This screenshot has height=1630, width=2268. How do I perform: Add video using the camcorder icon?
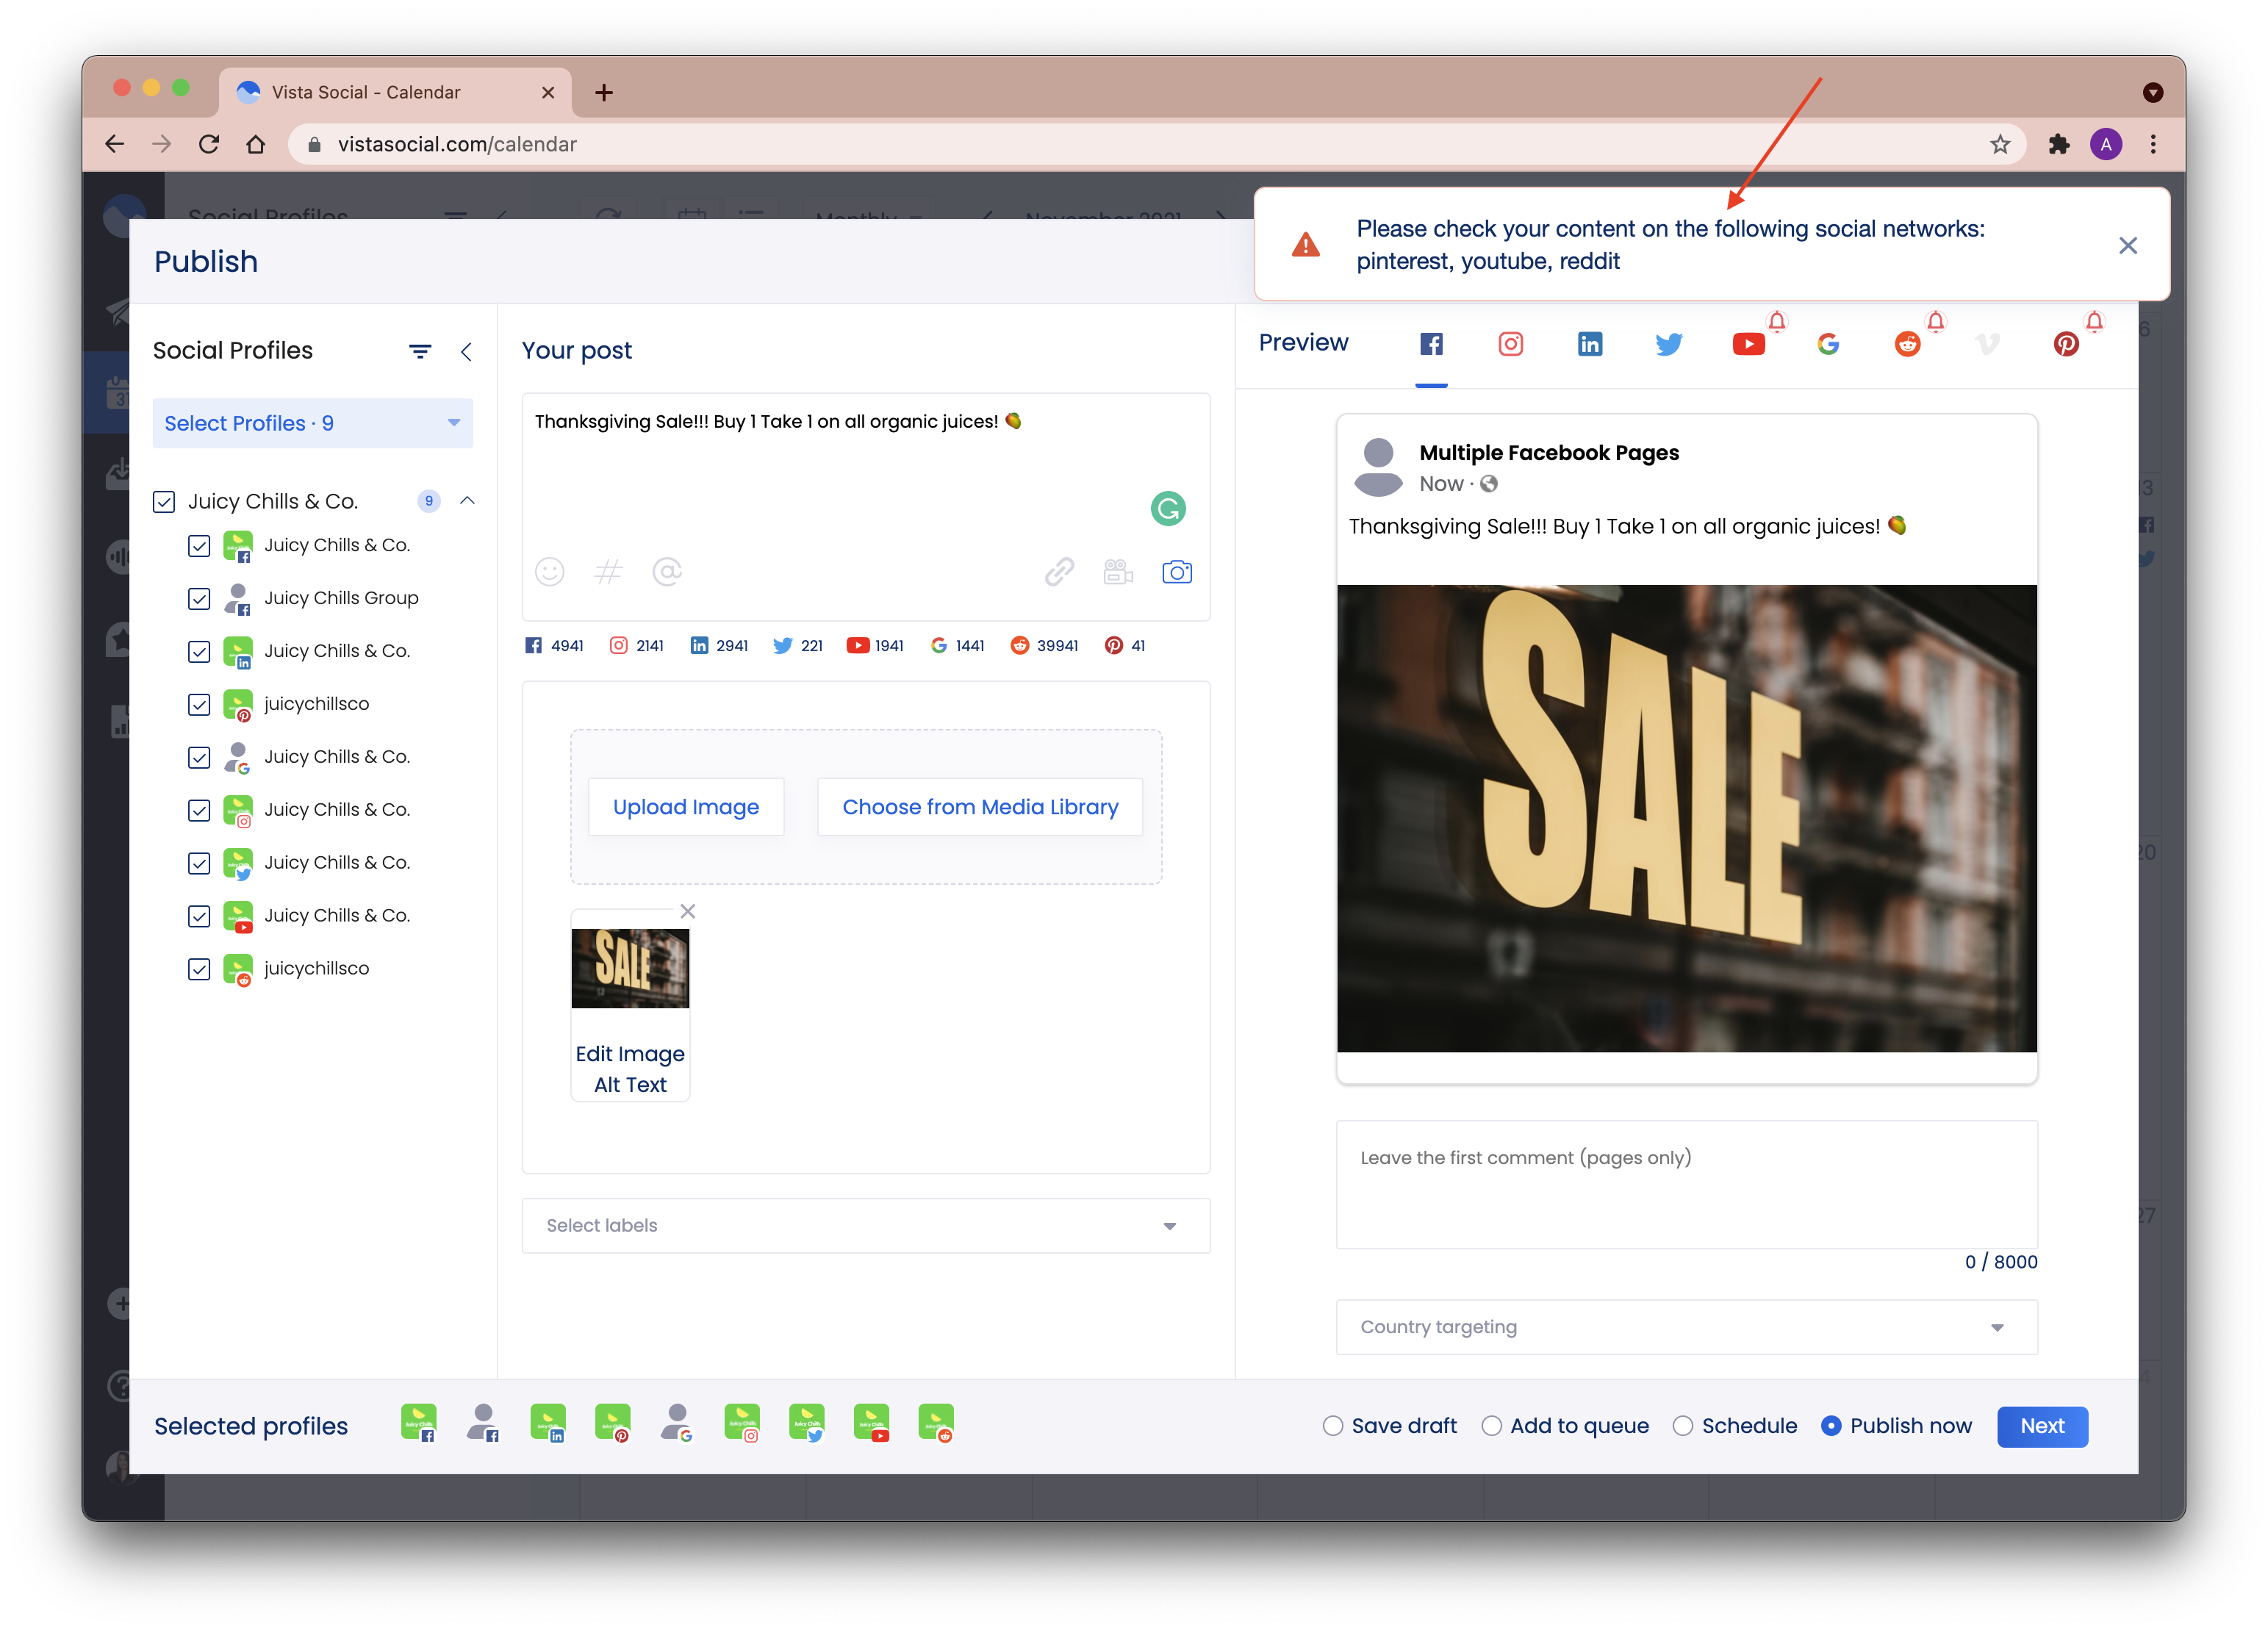[1118, 572]
